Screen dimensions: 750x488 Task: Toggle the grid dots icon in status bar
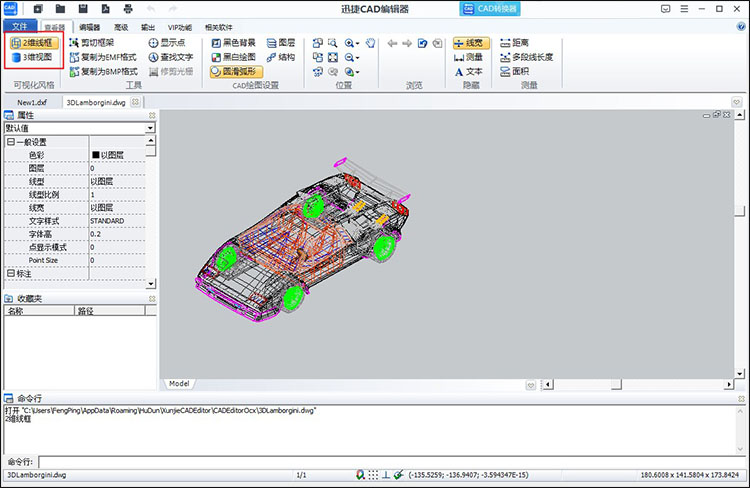373,475
